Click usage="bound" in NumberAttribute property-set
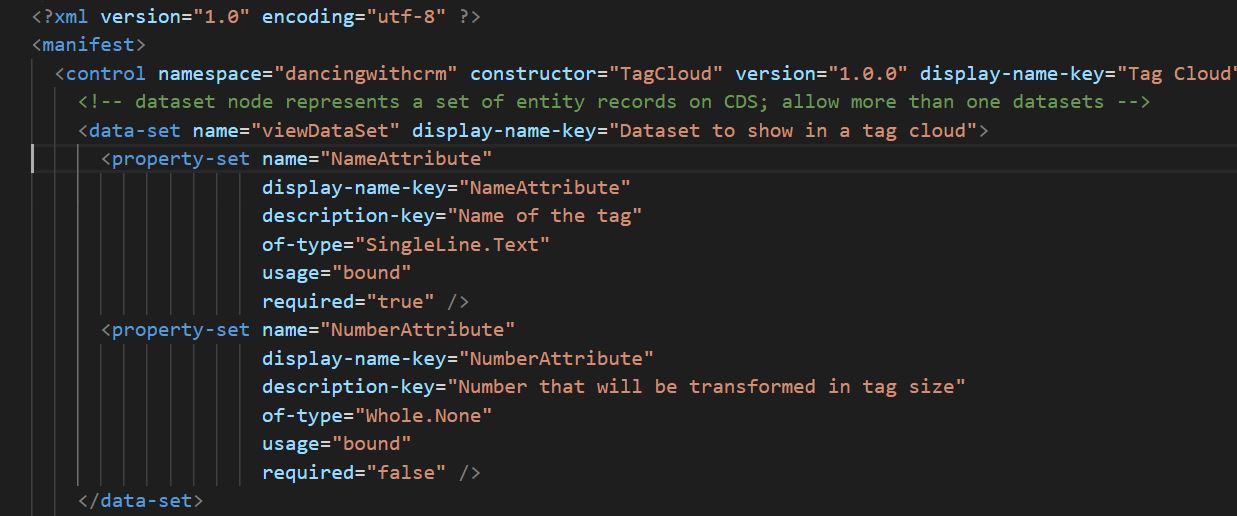 point(337,444)
